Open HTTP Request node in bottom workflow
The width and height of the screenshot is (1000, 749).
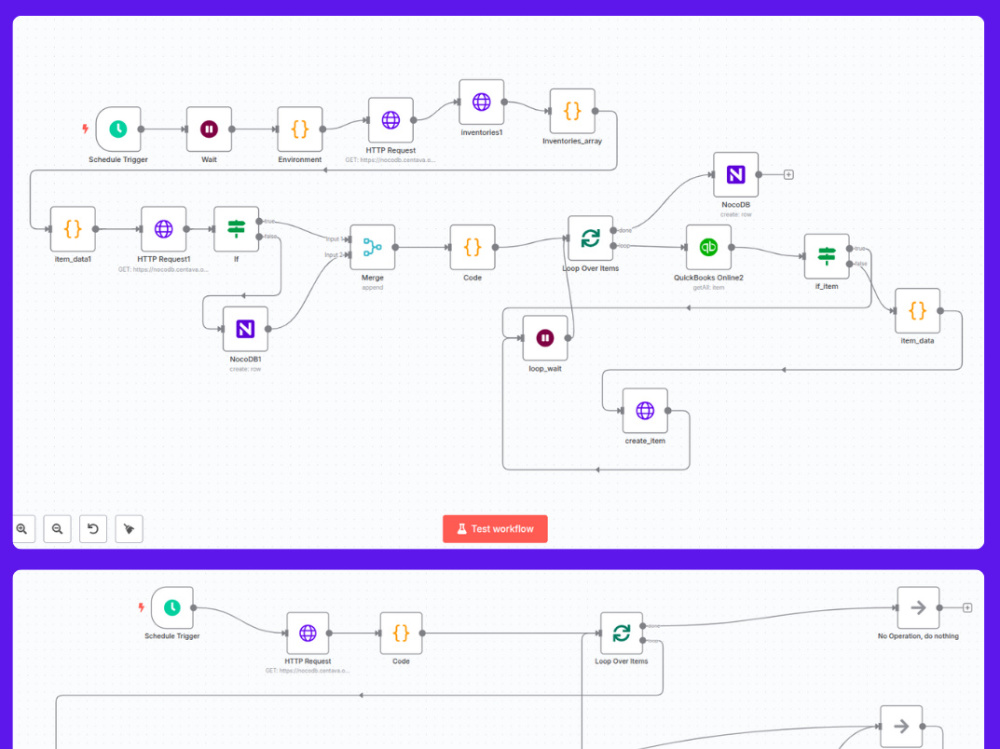coord(308,633)
